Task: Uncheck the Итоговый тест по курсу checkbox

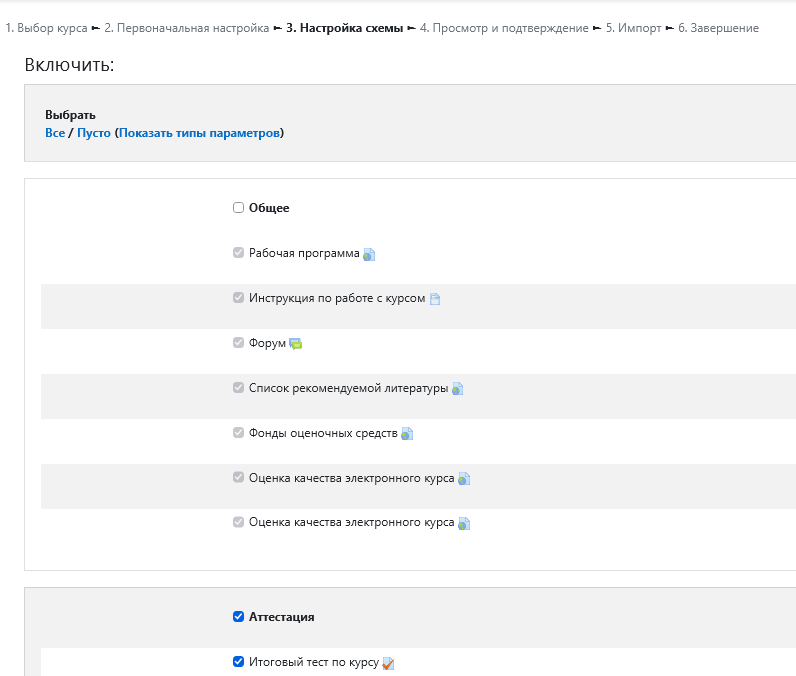Action: pos(238,662)
